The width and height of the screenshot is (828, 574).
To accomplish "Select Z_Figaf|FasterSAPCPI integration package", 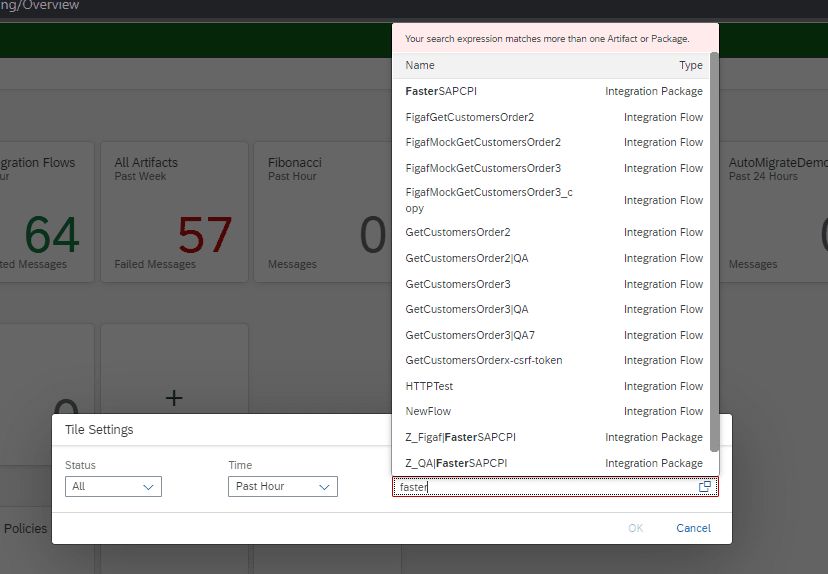I will click(553, 437).
